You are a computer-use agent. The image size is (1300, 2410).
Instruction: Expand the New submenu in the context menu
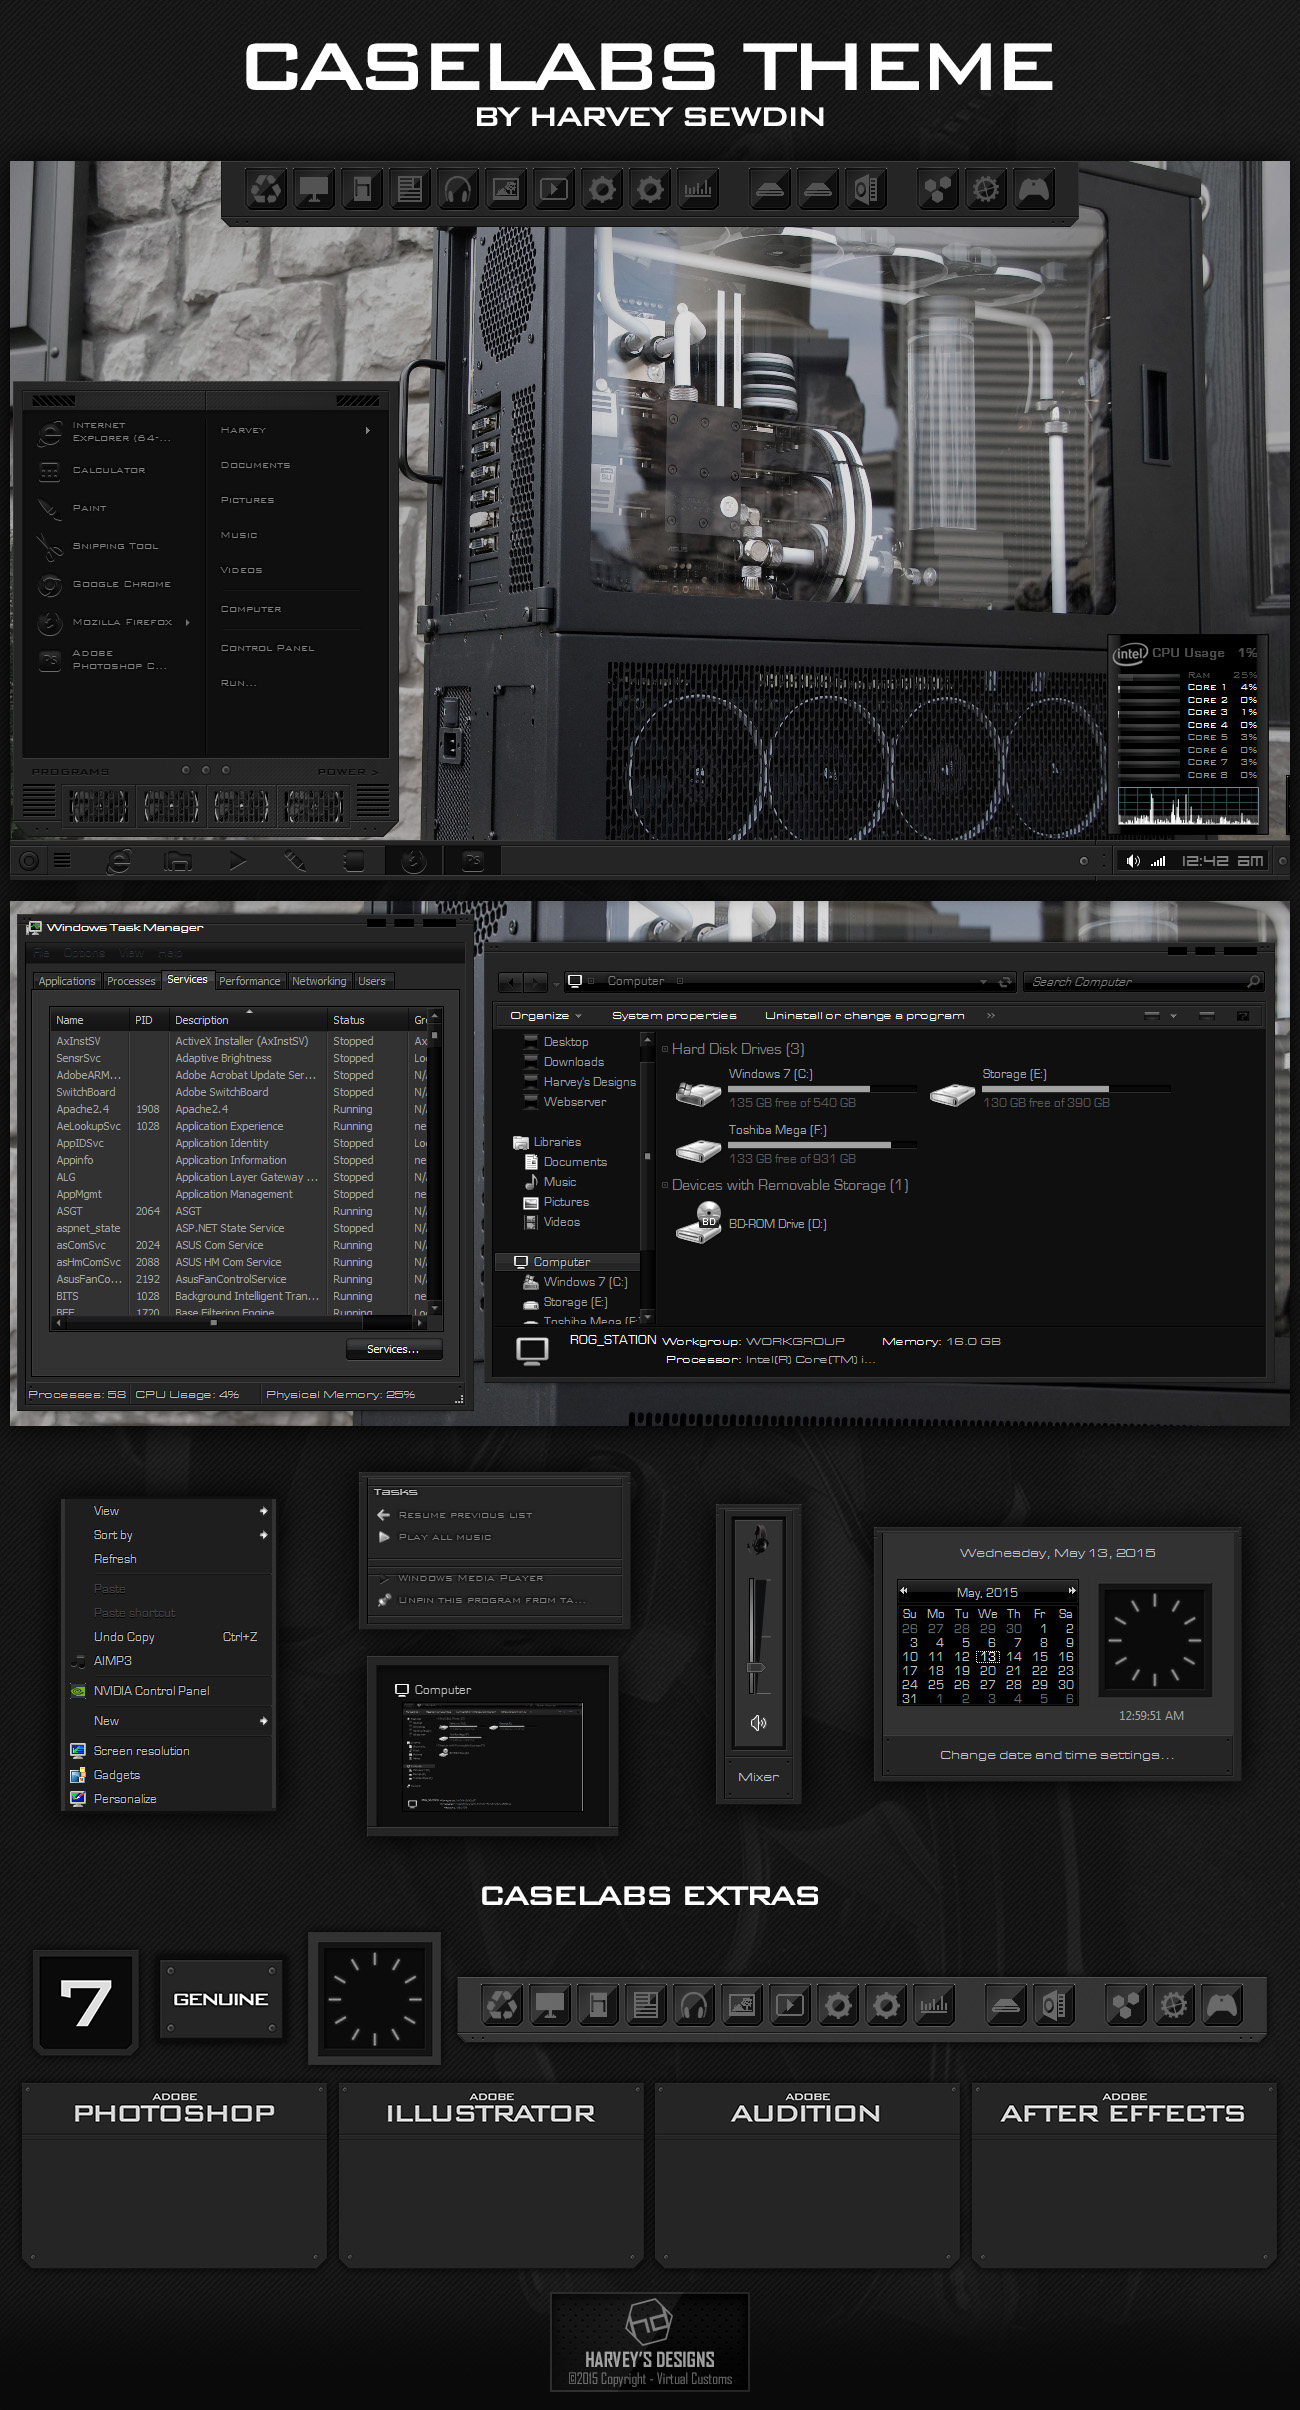[x=264, y=1721]
